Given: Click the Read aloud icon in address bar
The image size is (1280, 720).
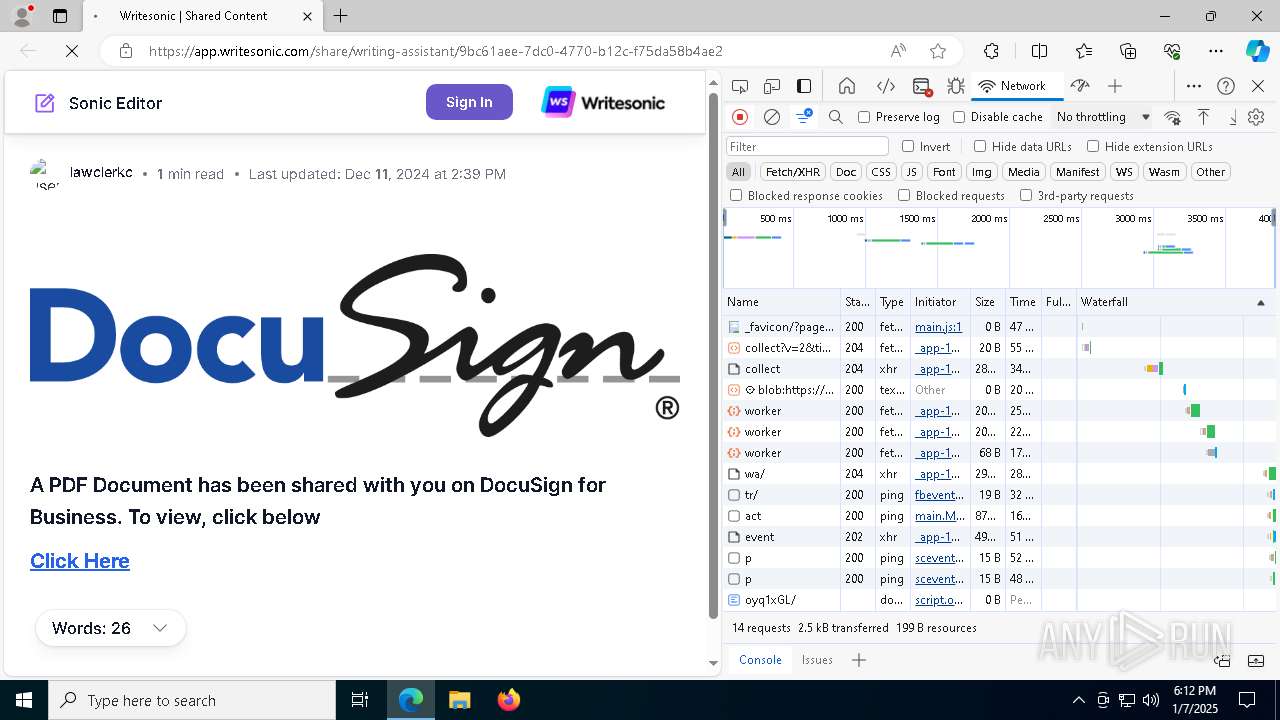Looking at the screenshot, I should [898, 51].
